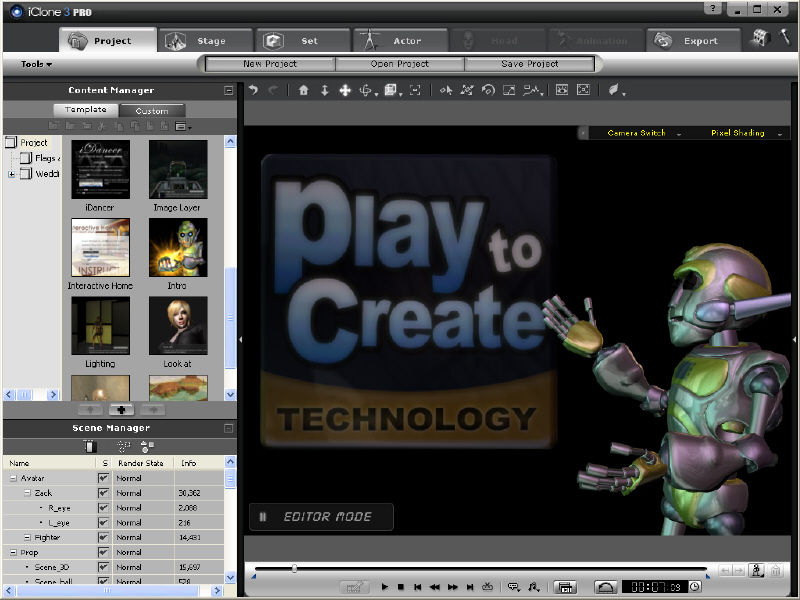Image resolution: width=800 pixels, height=600 pixels.
Task: Click the Home camera view icon
Action: click(x=304, y=90)
